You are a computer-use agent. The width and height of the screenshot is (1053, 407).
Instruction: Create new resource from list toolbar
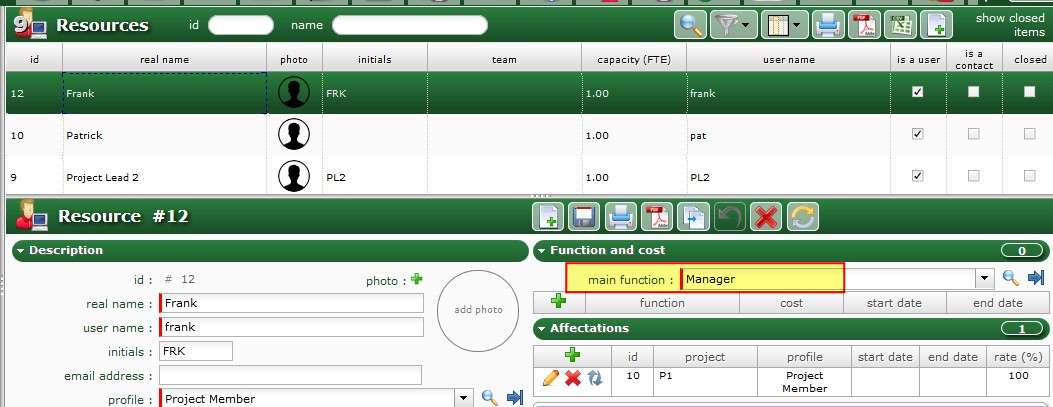[937, 26]
